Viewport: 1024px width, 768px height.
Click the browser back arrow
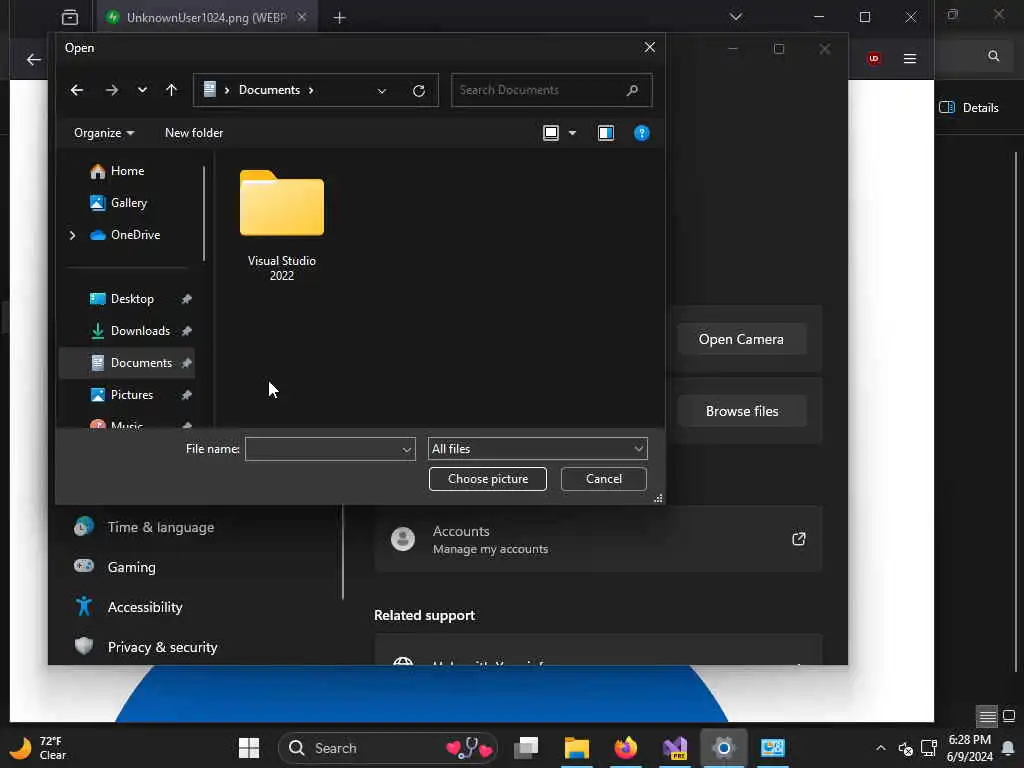33,60
